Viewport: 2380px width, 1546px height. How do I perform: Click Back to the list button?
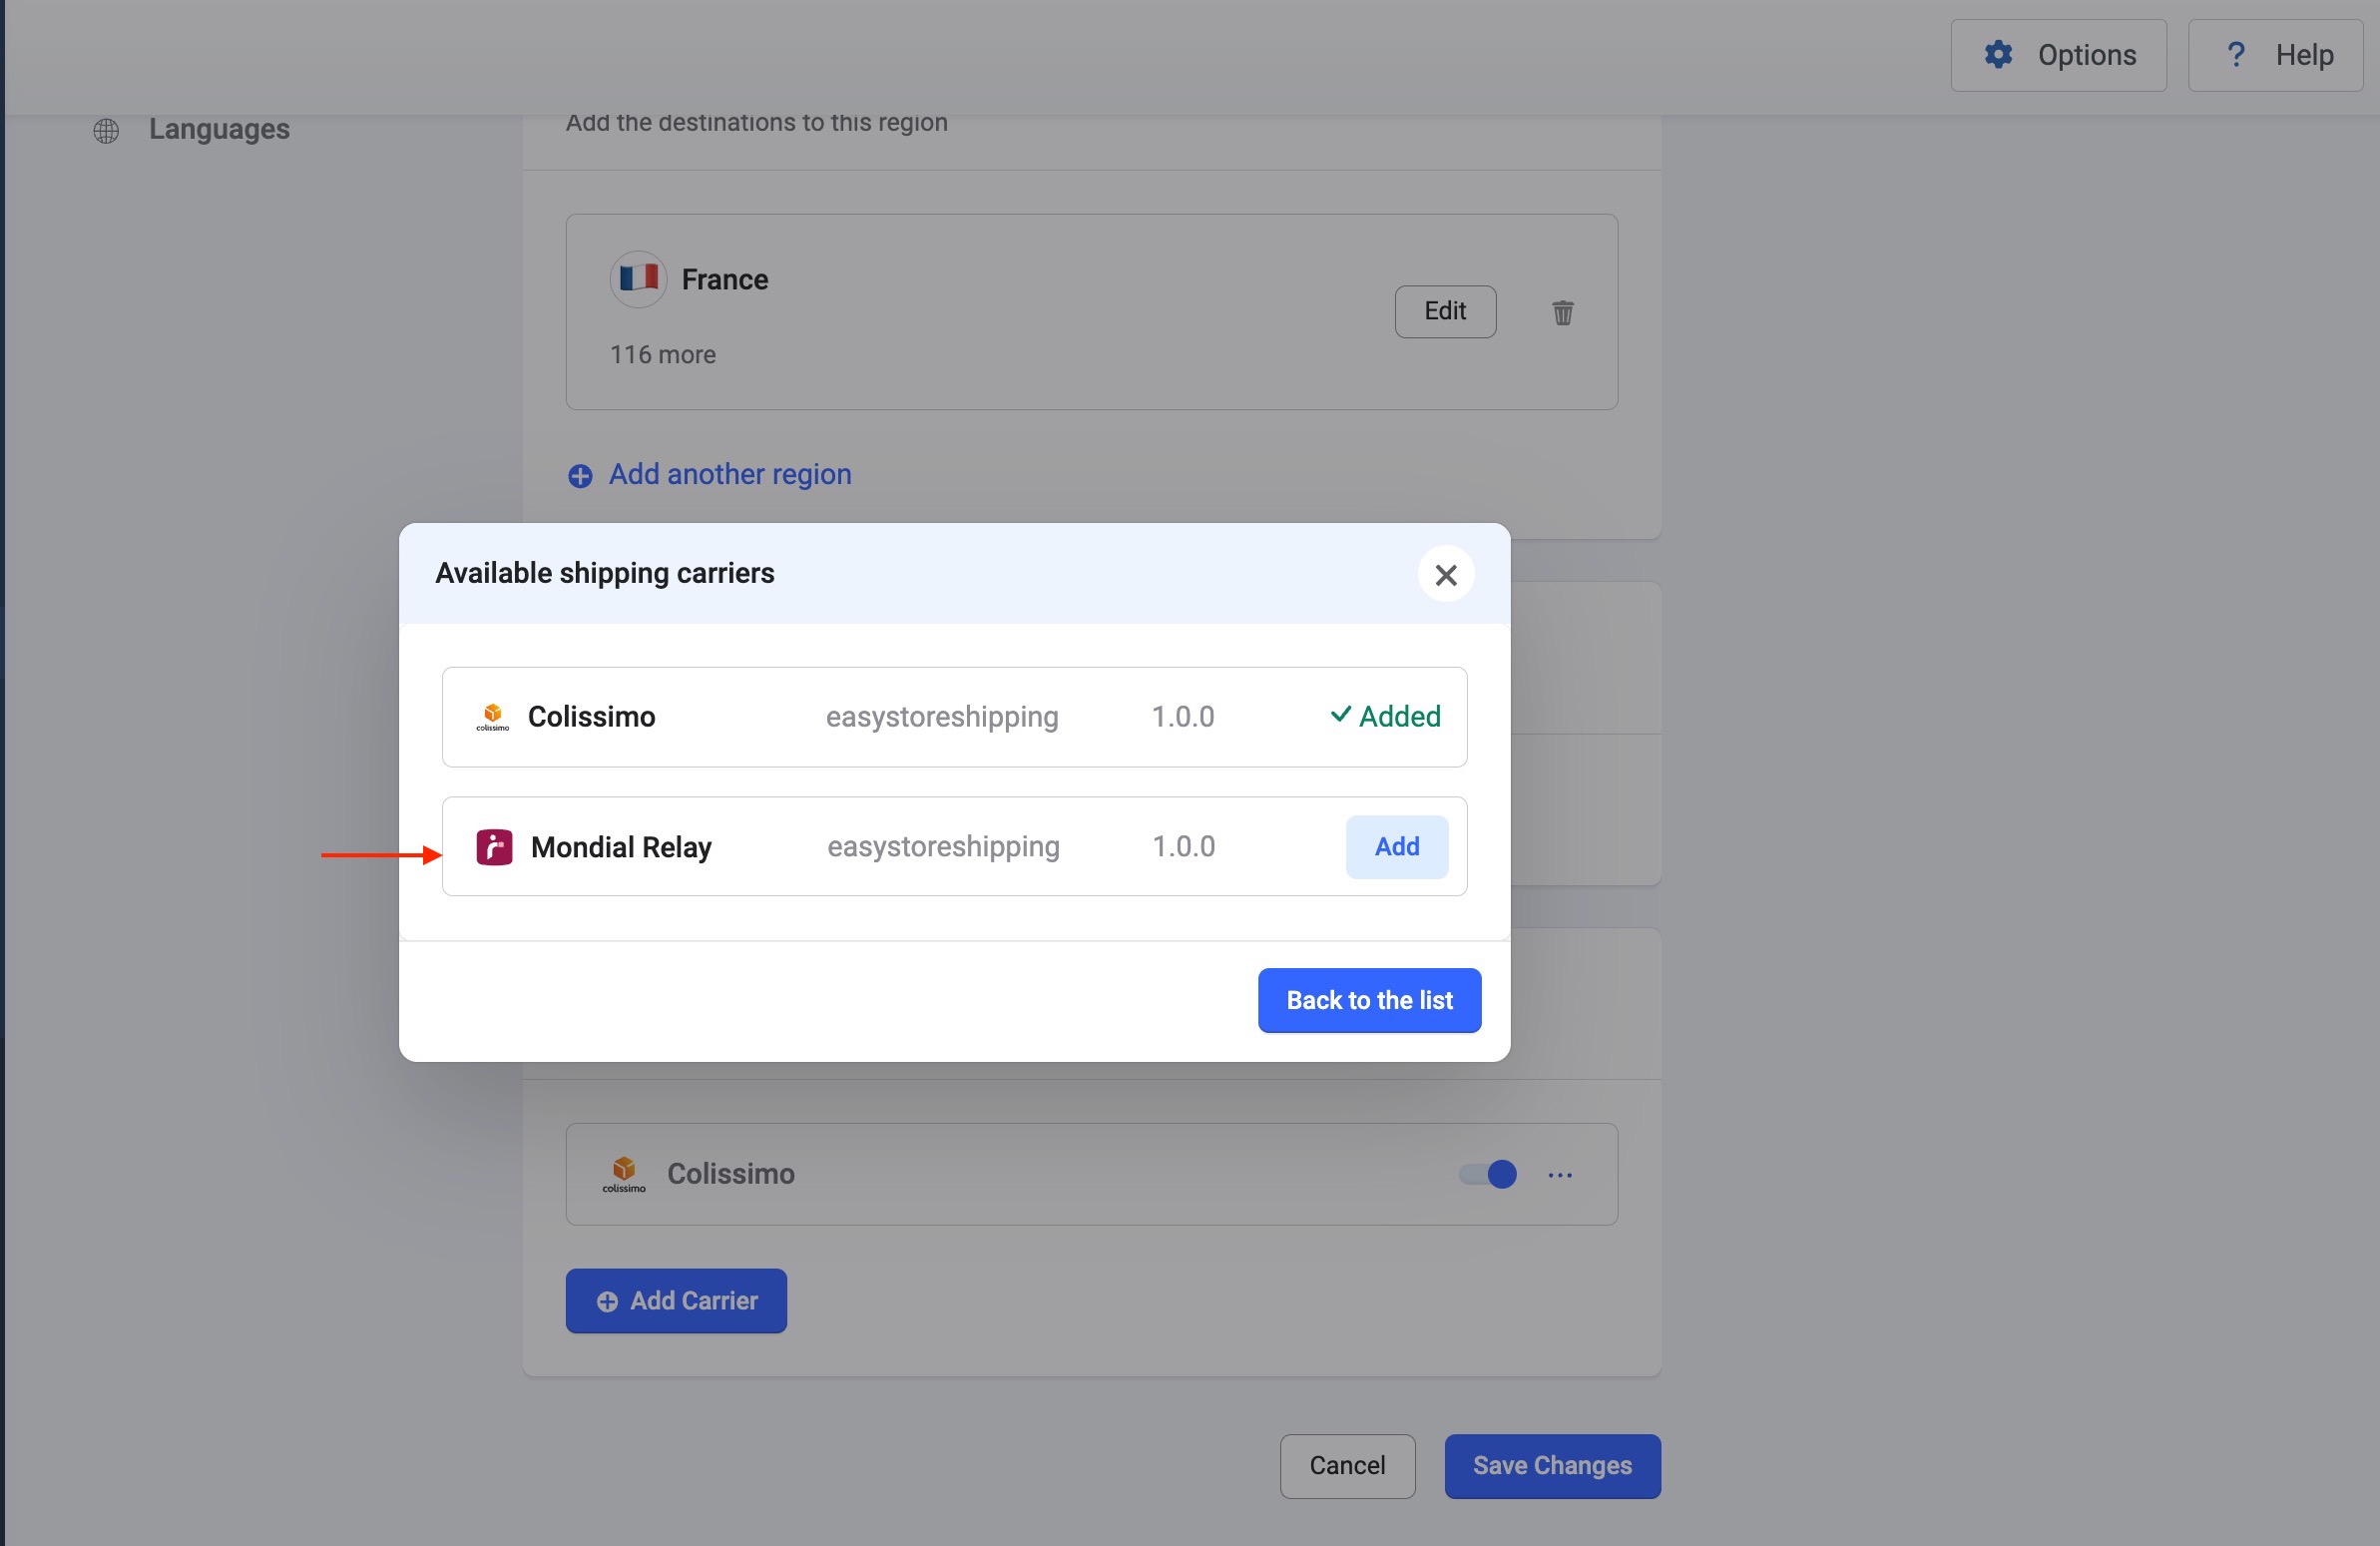pos(1368,1000)
